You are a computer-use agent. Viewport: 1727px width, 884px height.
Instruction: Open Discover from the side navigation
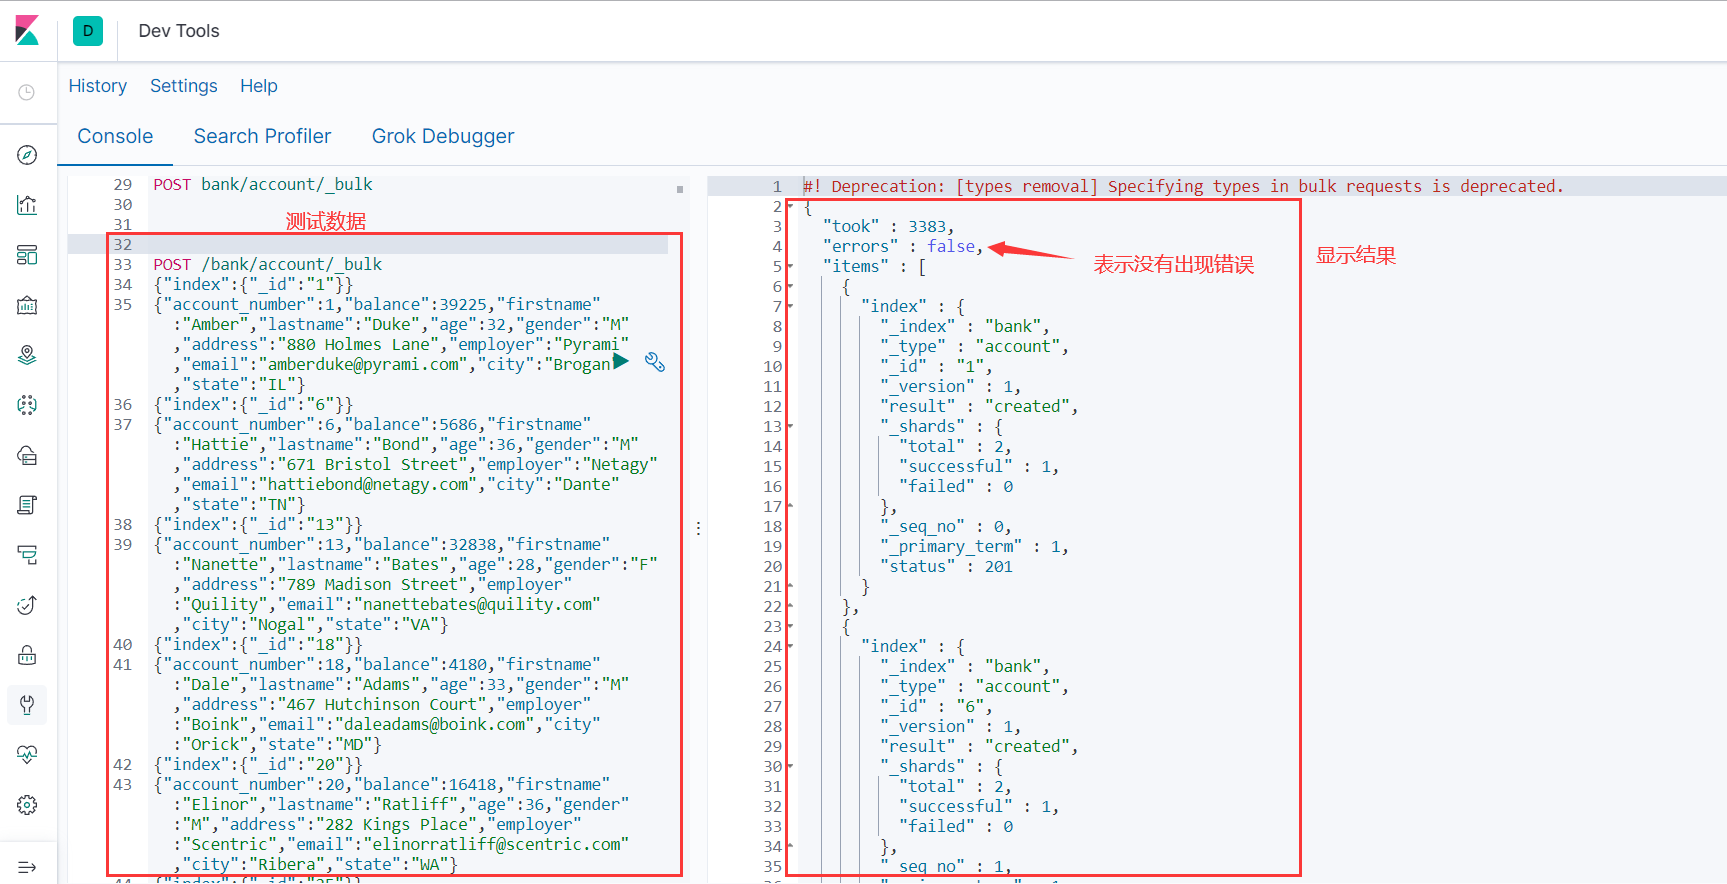click(27, 155)
